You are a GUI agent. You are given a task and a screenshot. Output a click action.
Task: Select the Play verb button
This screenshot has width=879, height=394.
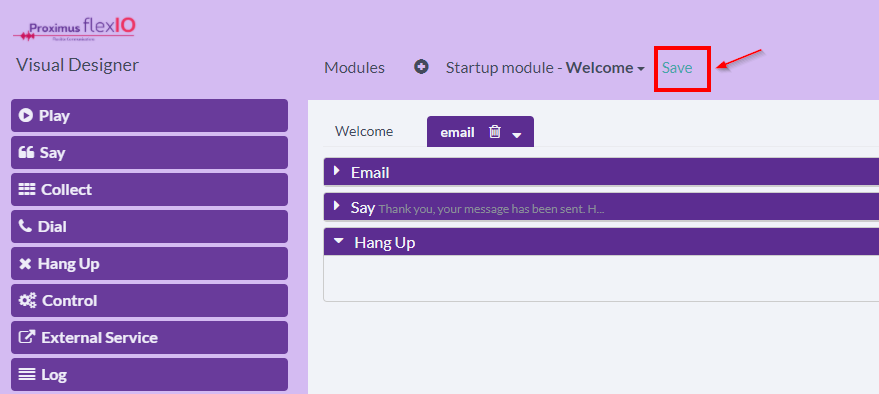(x=149, y=115)
